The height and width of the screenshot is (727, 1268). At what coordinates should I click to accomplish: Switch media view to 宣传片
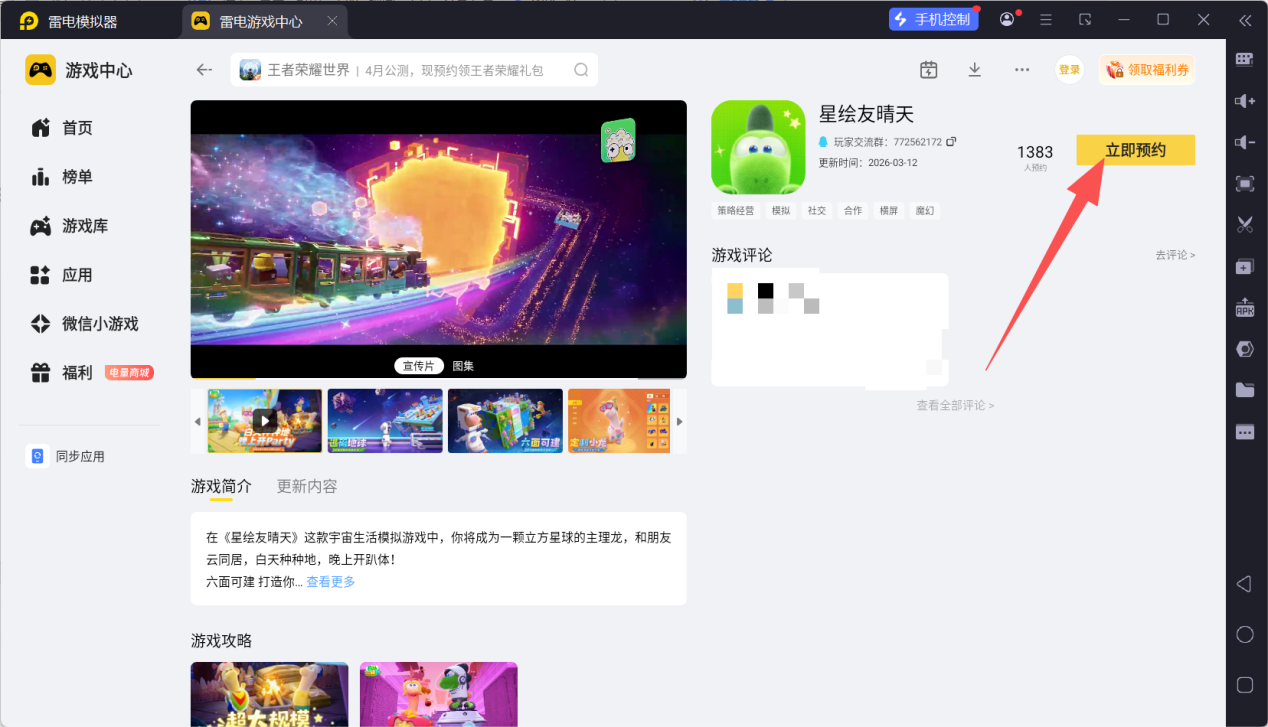(x=419, y=366)
